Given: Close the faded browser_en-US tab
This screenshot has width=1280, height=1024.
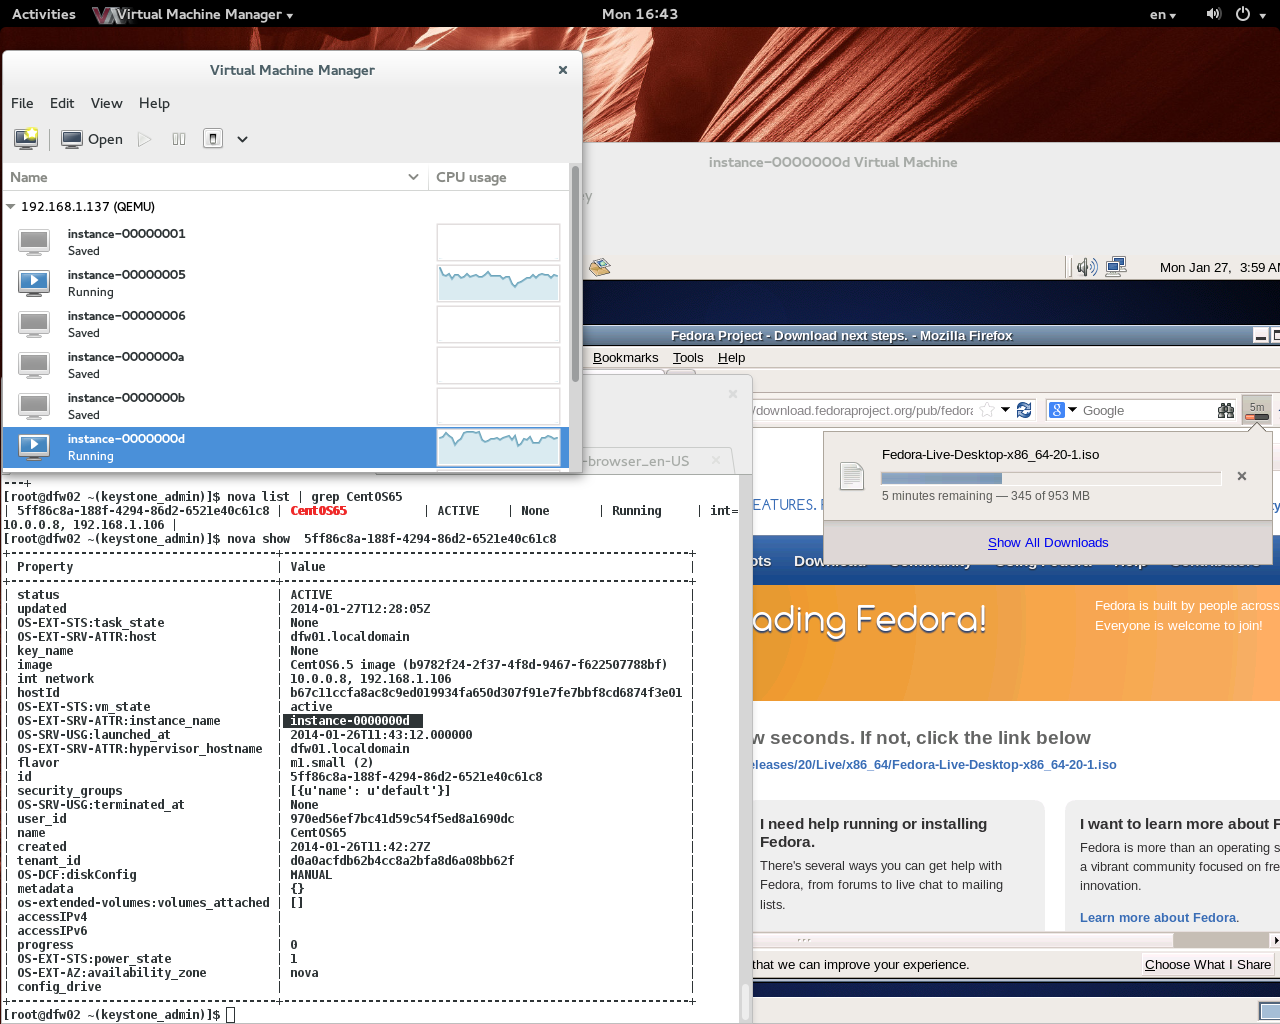Looking at the screenshot, I should coord(714,461).
